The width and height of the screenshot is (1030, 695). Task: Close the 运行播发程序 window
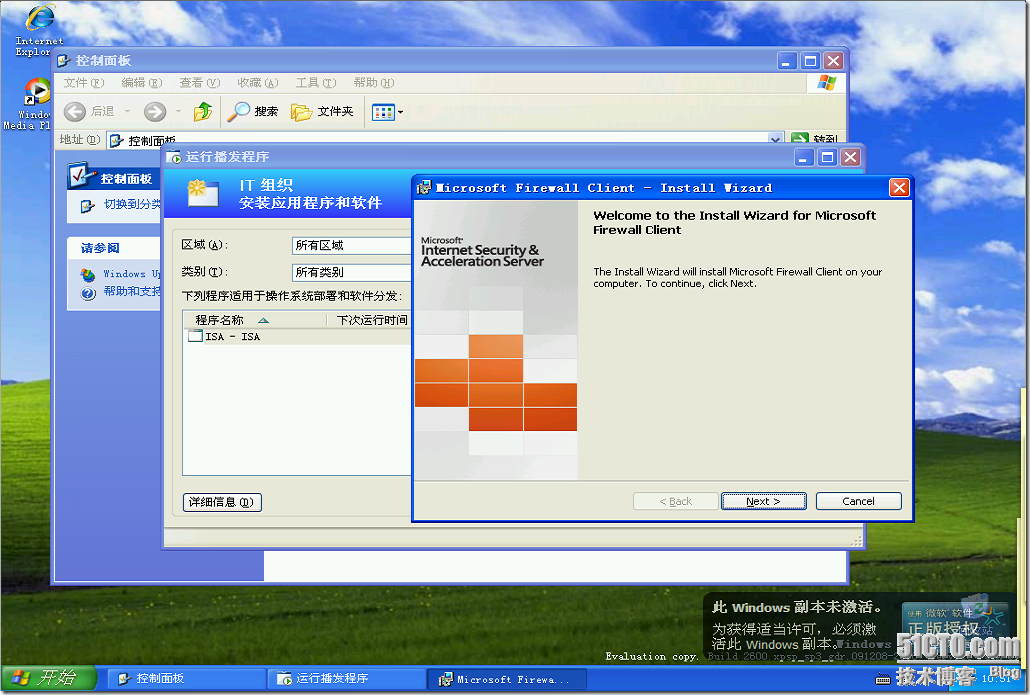click(x=850, y=157)
